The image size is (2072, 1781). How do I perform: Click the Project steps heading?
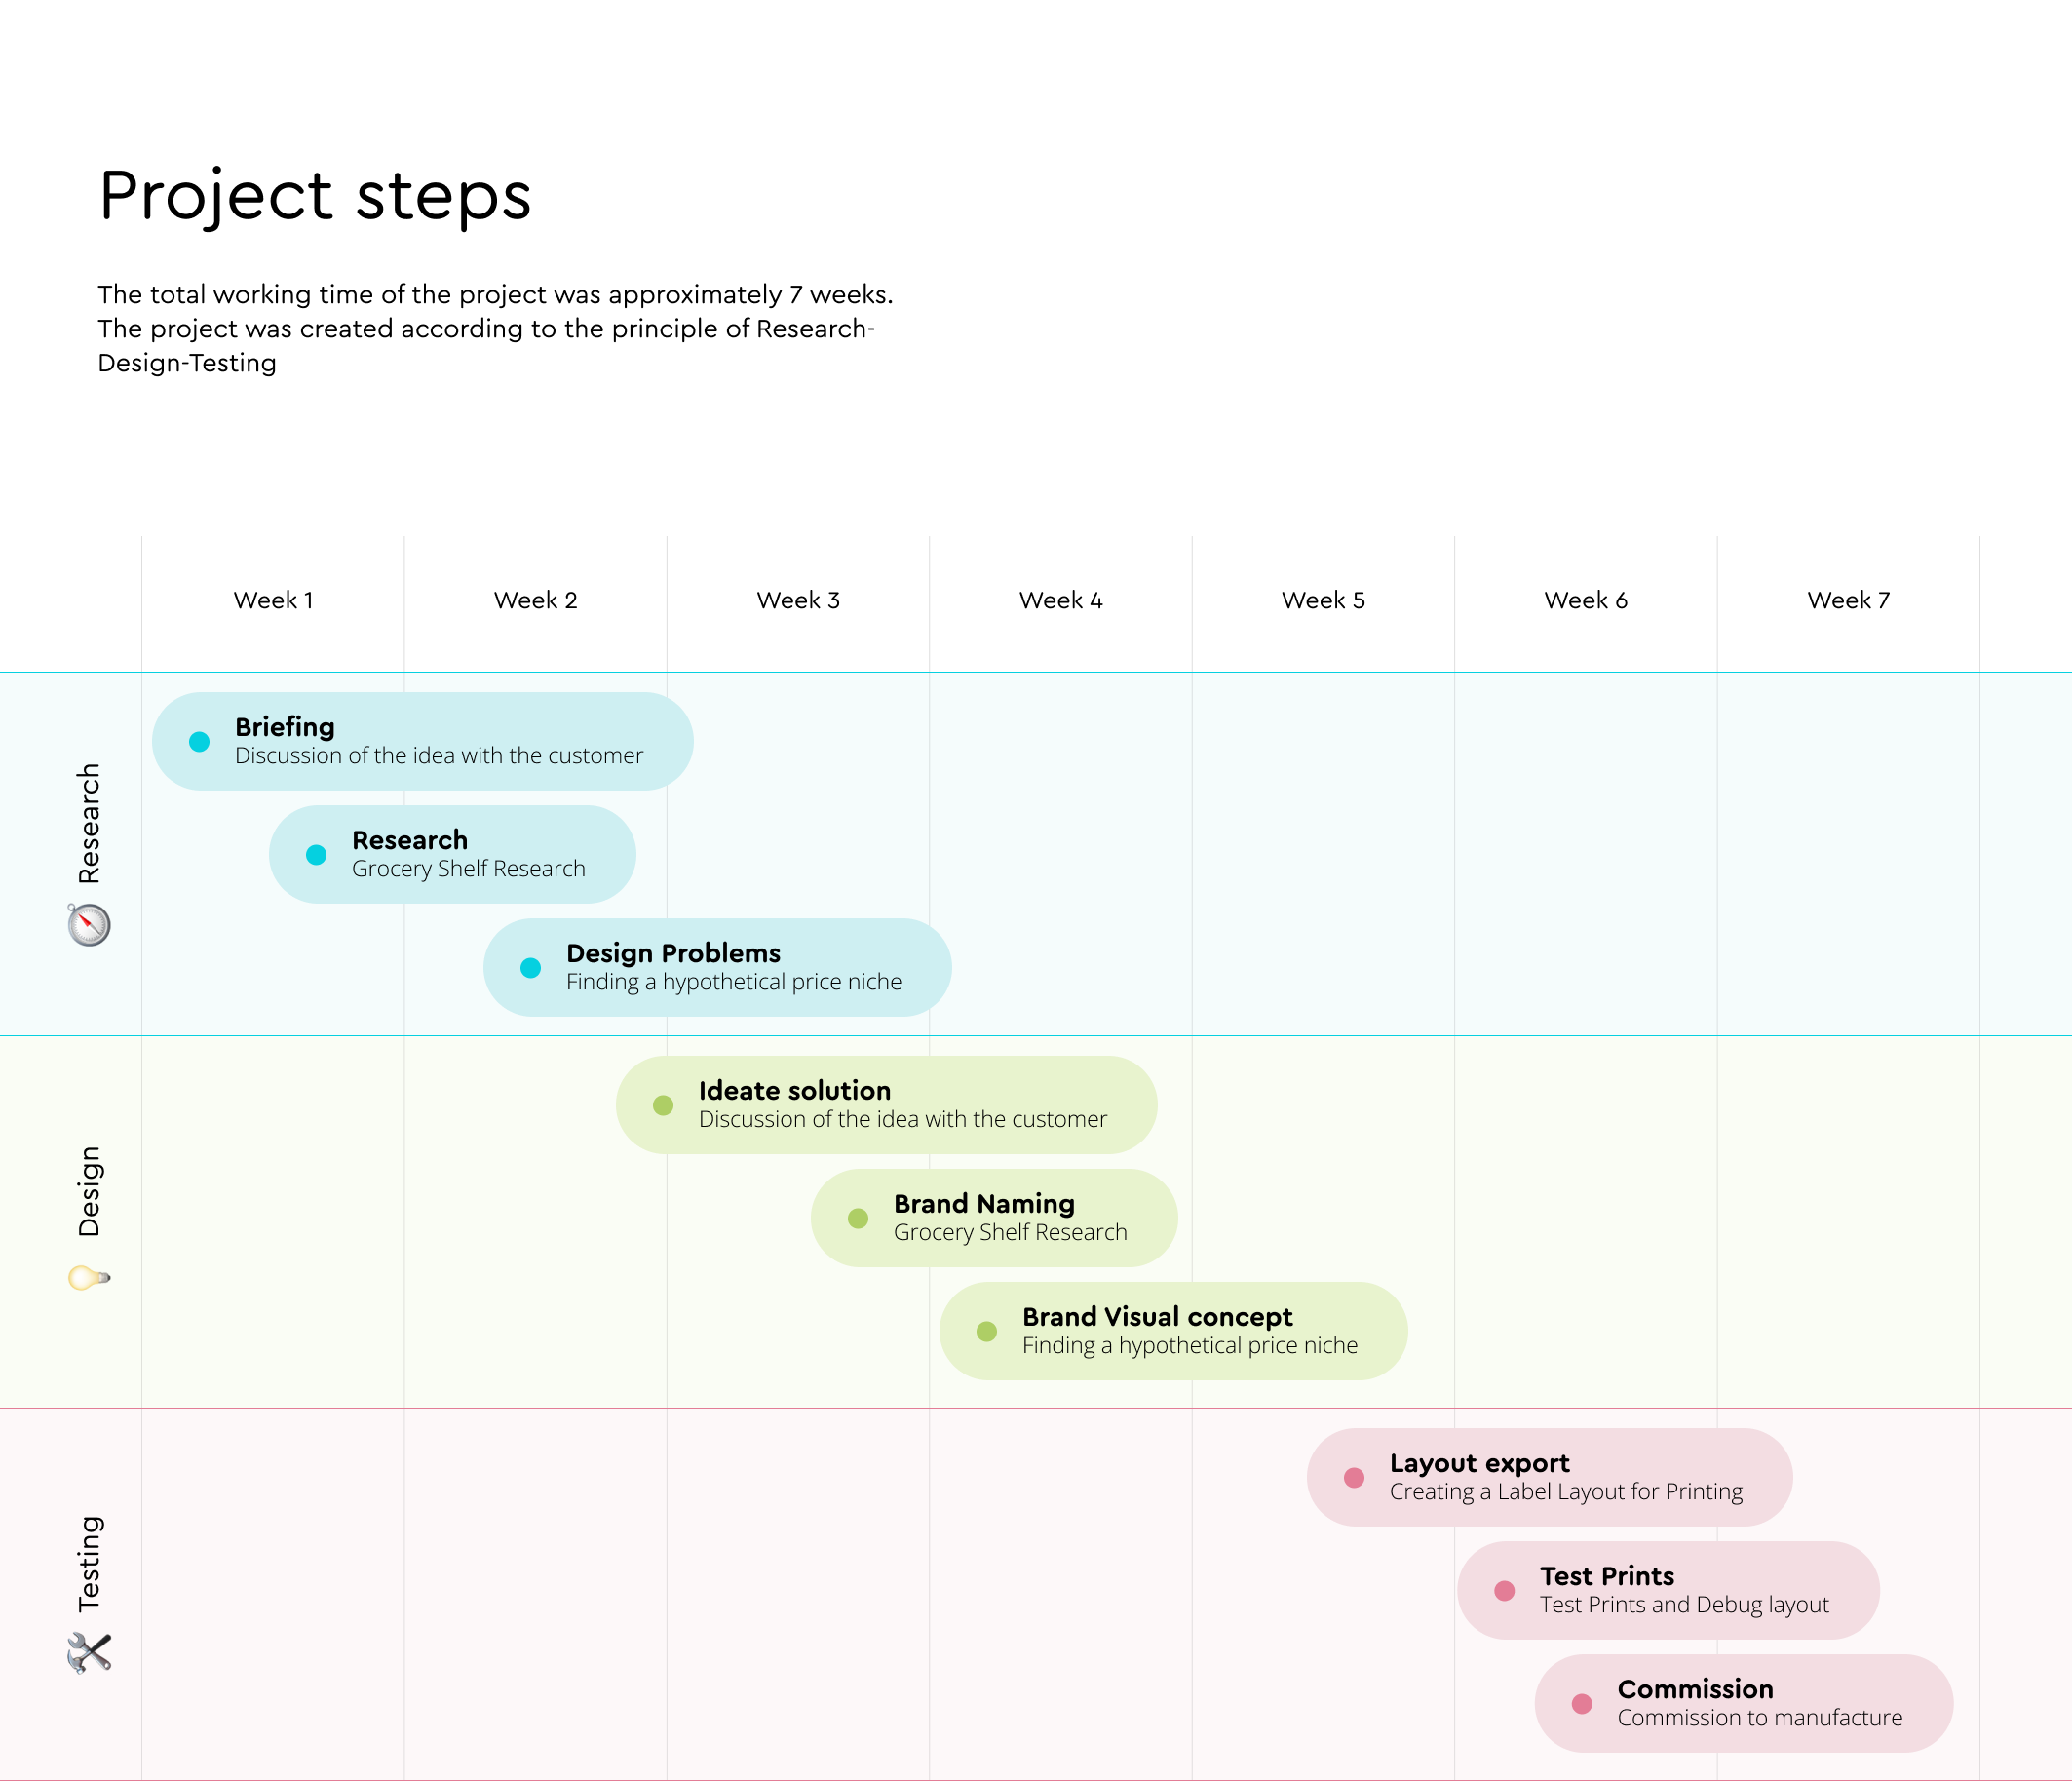[315, 195]
